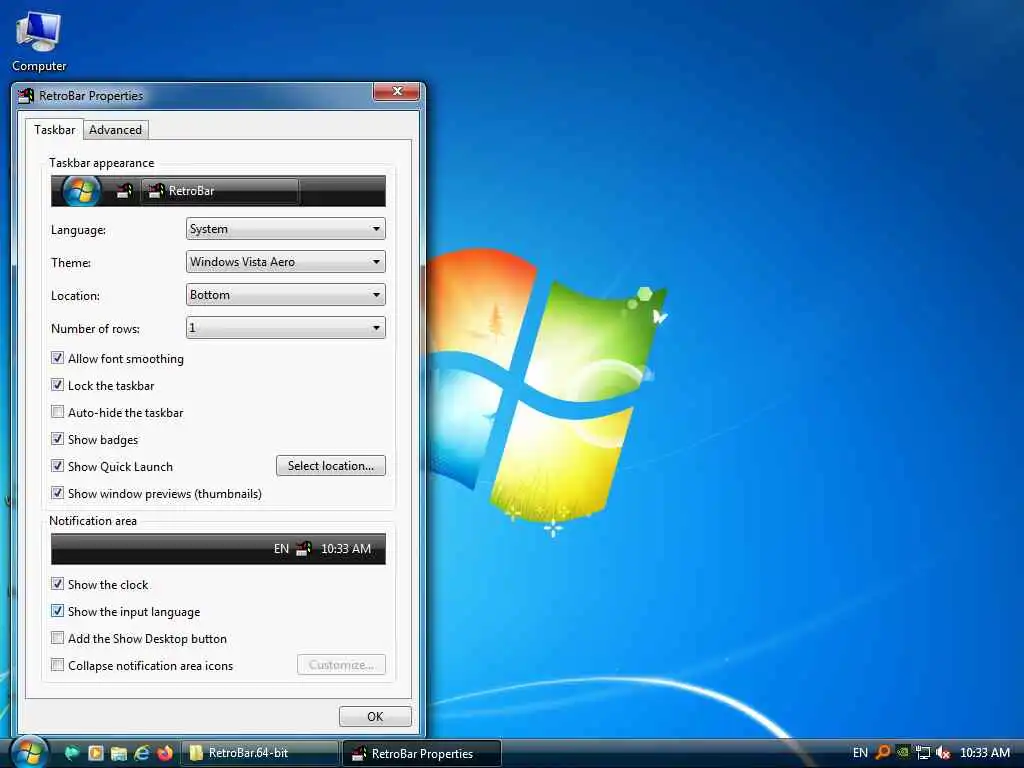Toggle Show the input language checkbox
The image size is (1024, 768).
tap(57, 611)
